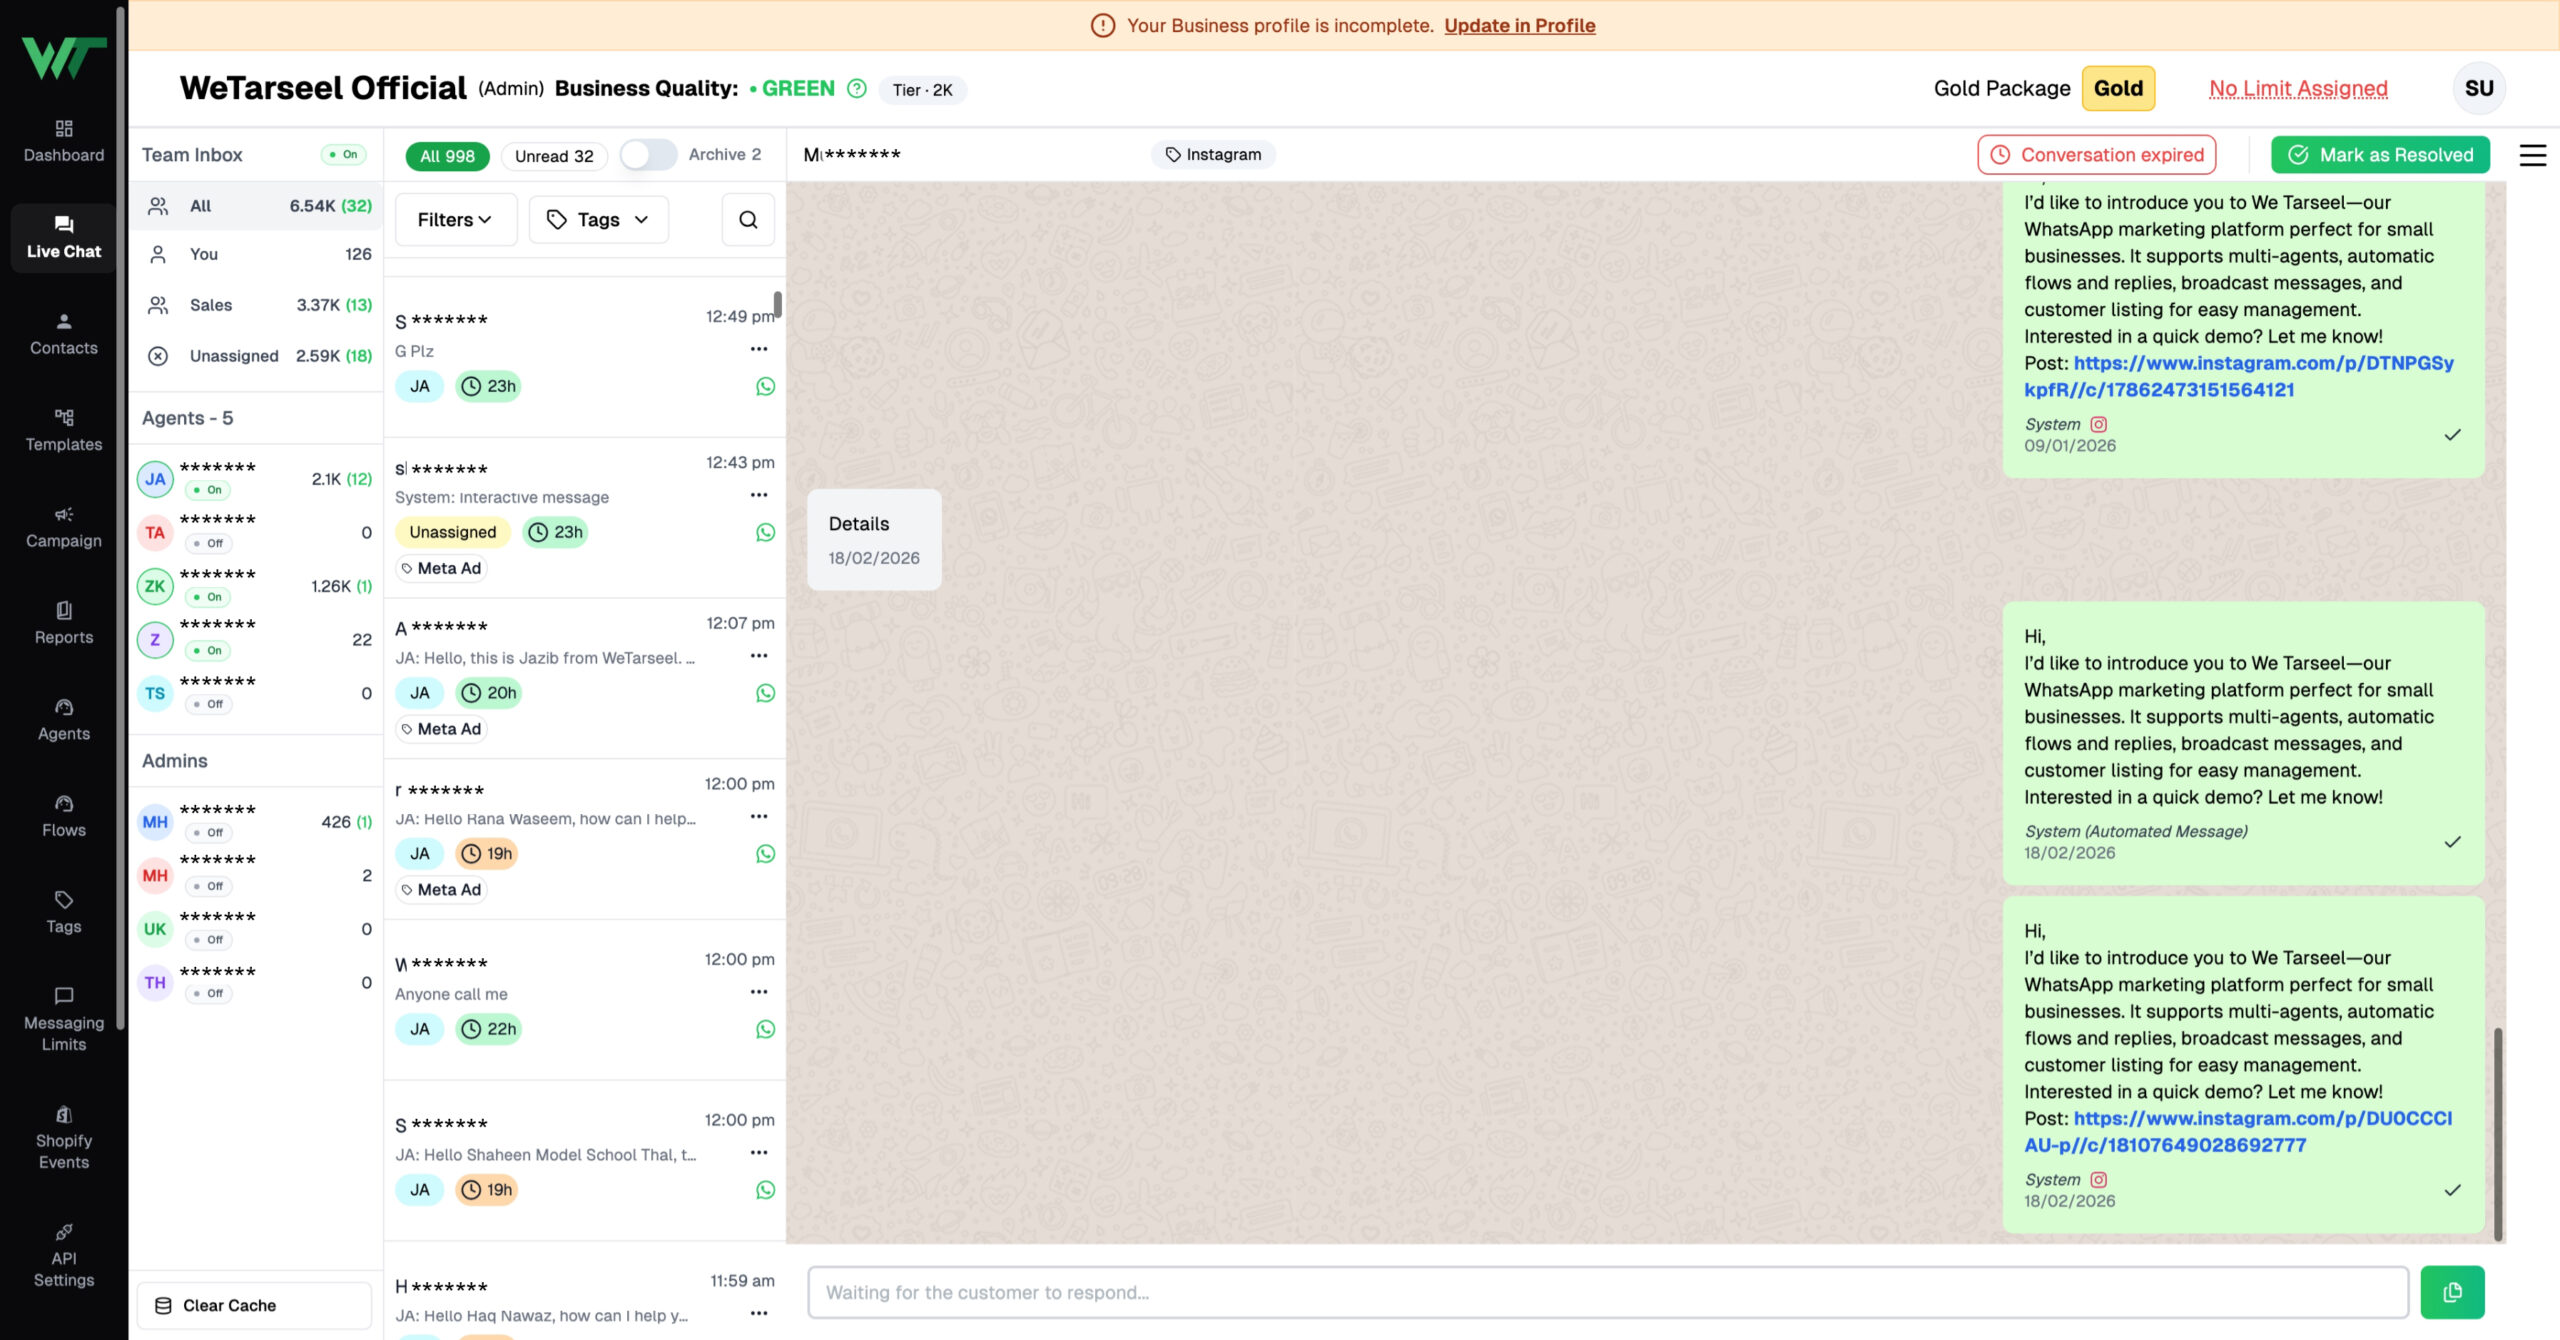The image size is (2560, 1340).
Task: Click Update in Profile link
Action: coord(1519,26)
